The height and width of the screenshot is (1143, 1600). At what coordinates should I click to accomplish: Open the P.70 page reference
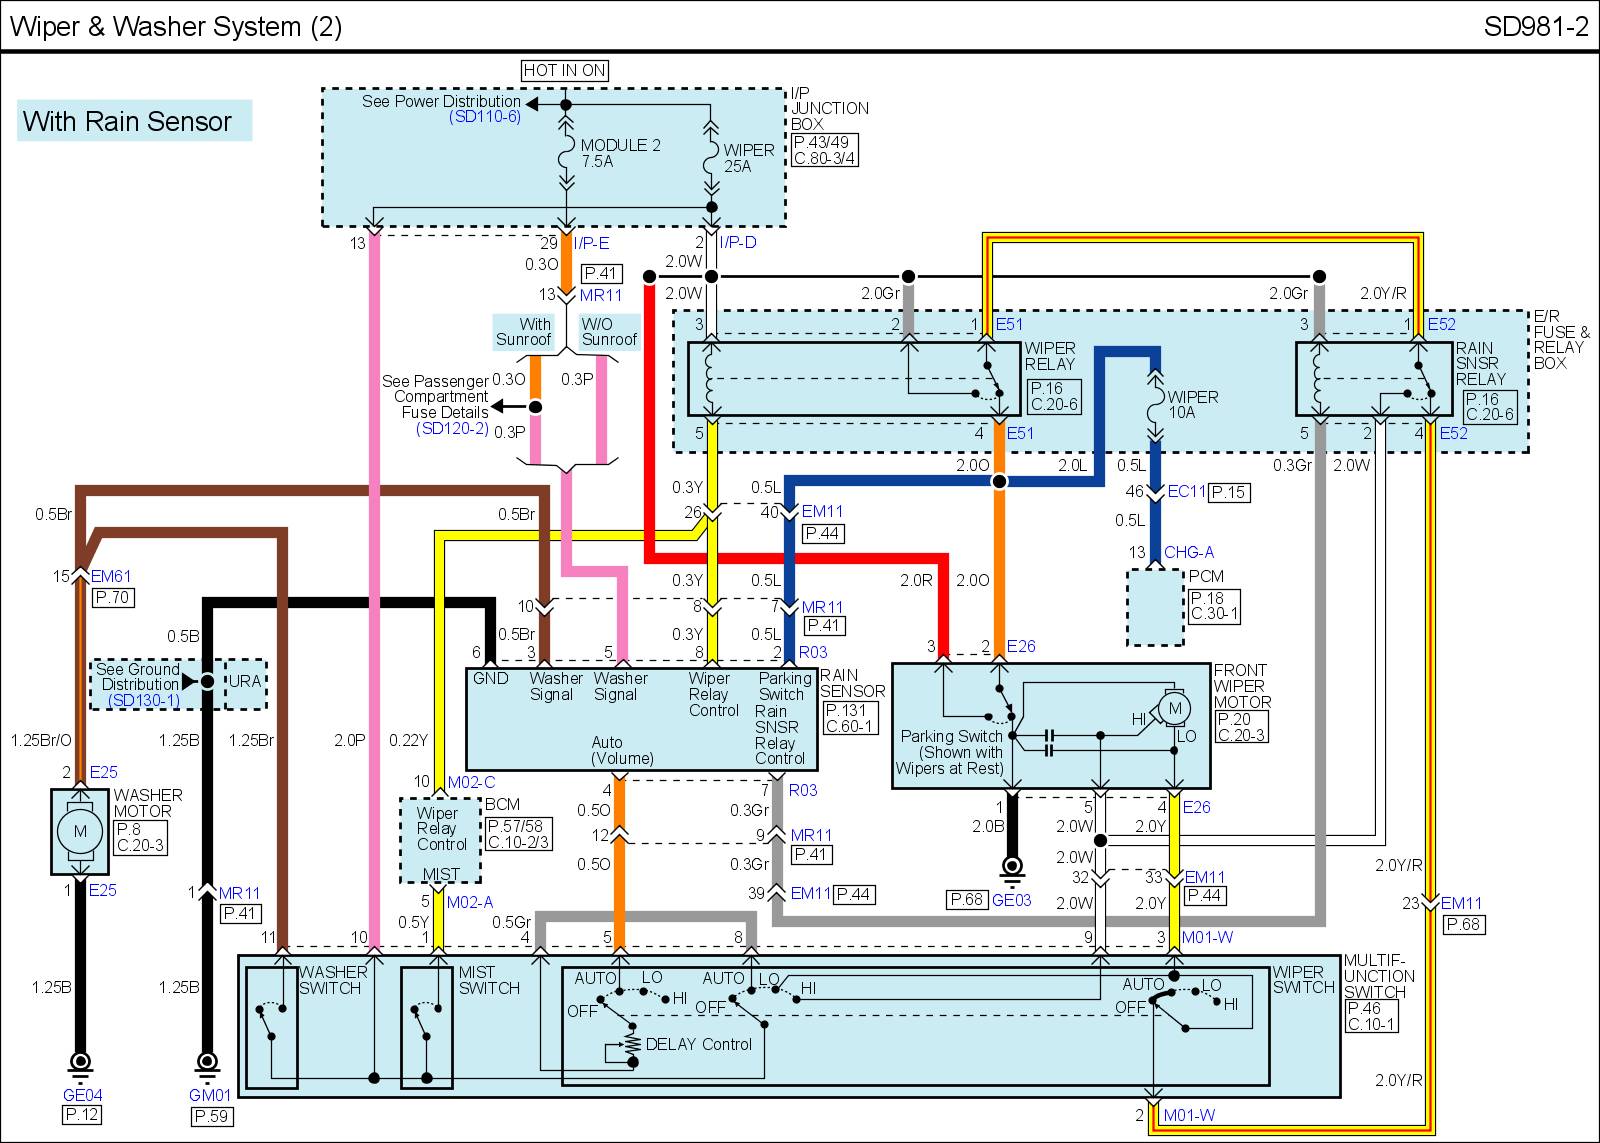(x=112, y=598)
